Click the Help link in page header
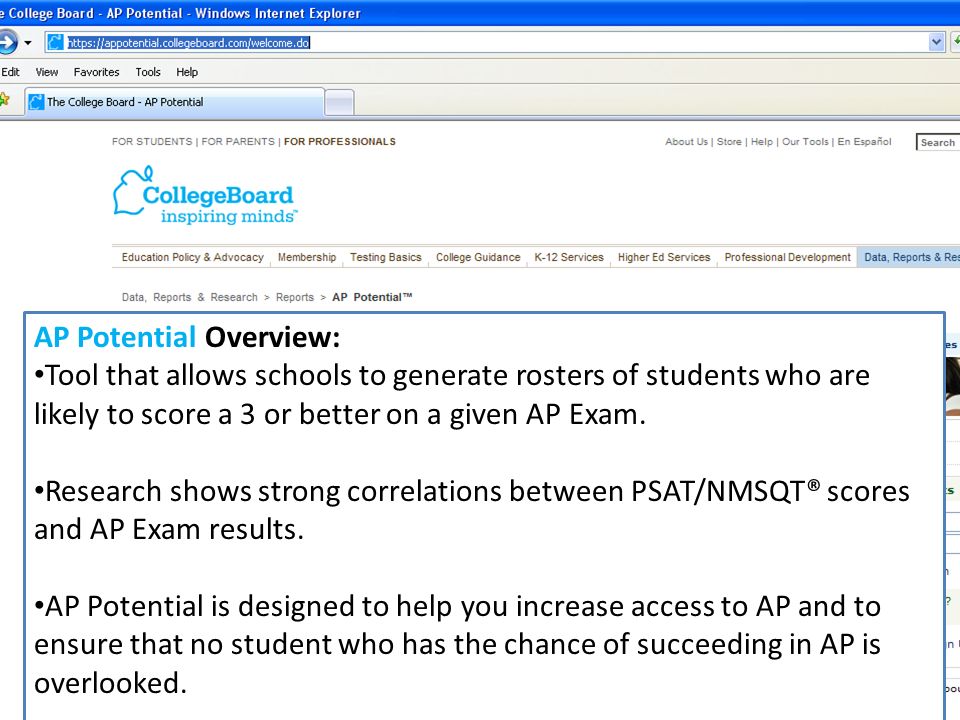Viewport: 960px width, 720px height. pos(762,141)
